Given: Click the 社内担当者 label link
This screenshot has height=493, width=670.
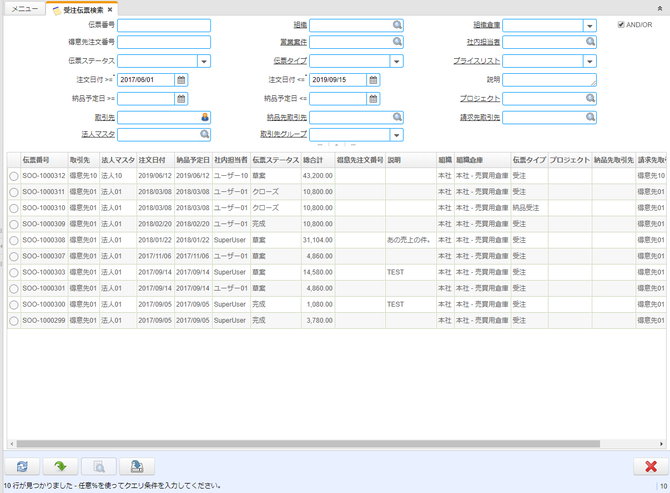Looking at the screenshot, I should click(x=483, y=42).
